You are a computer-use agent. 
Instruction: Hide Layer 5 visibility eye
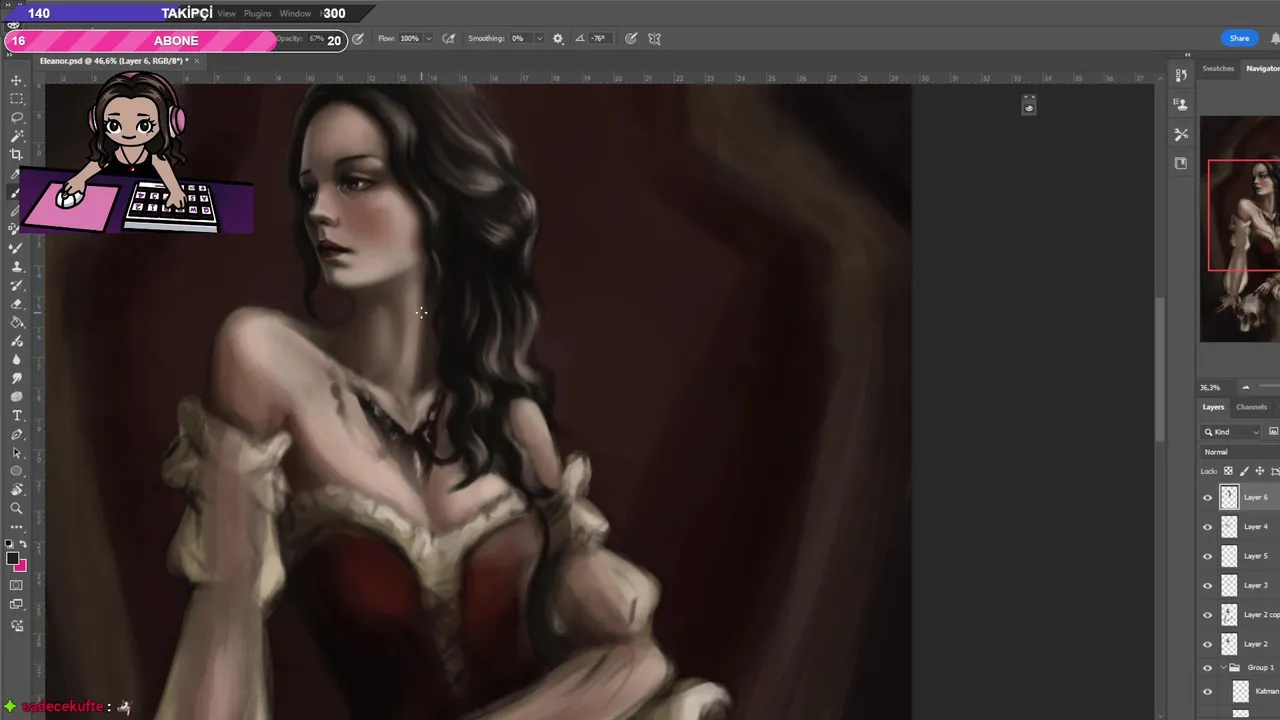point(1207,556)
